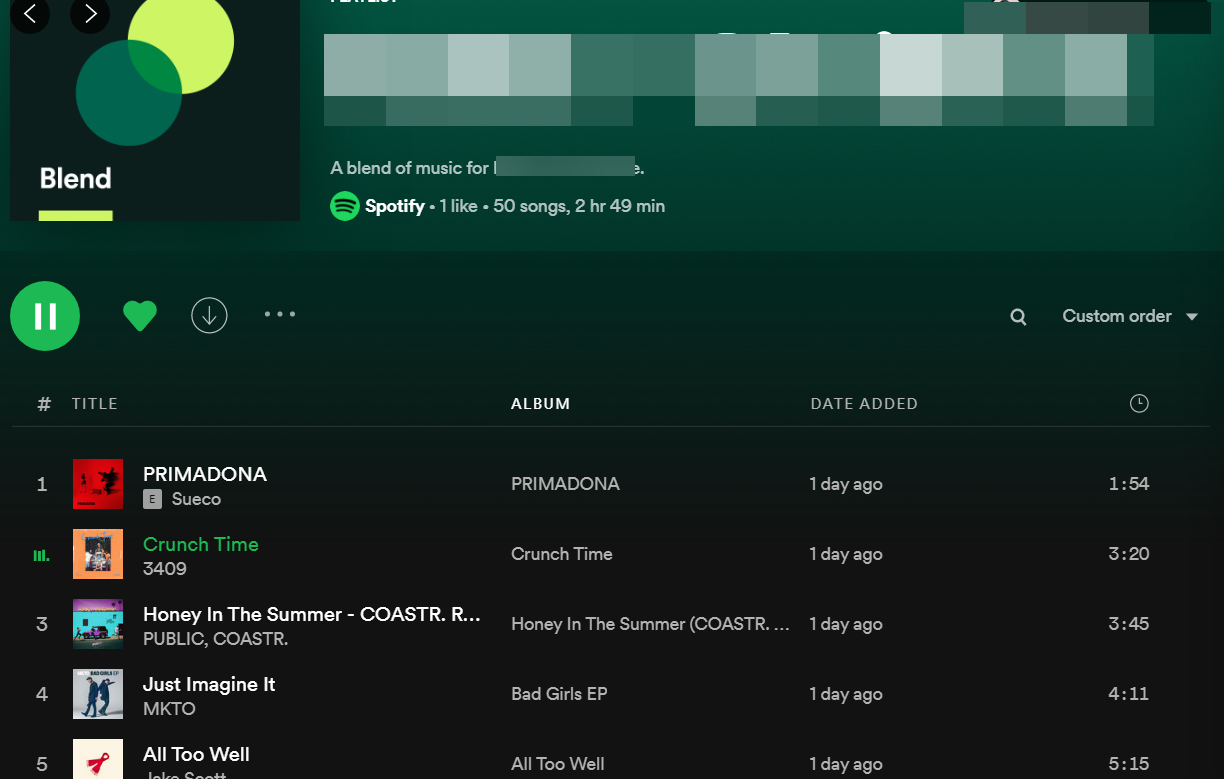Open artist MKTO
This screenshot has height=779, width=1224.
(x=169, y=709)
